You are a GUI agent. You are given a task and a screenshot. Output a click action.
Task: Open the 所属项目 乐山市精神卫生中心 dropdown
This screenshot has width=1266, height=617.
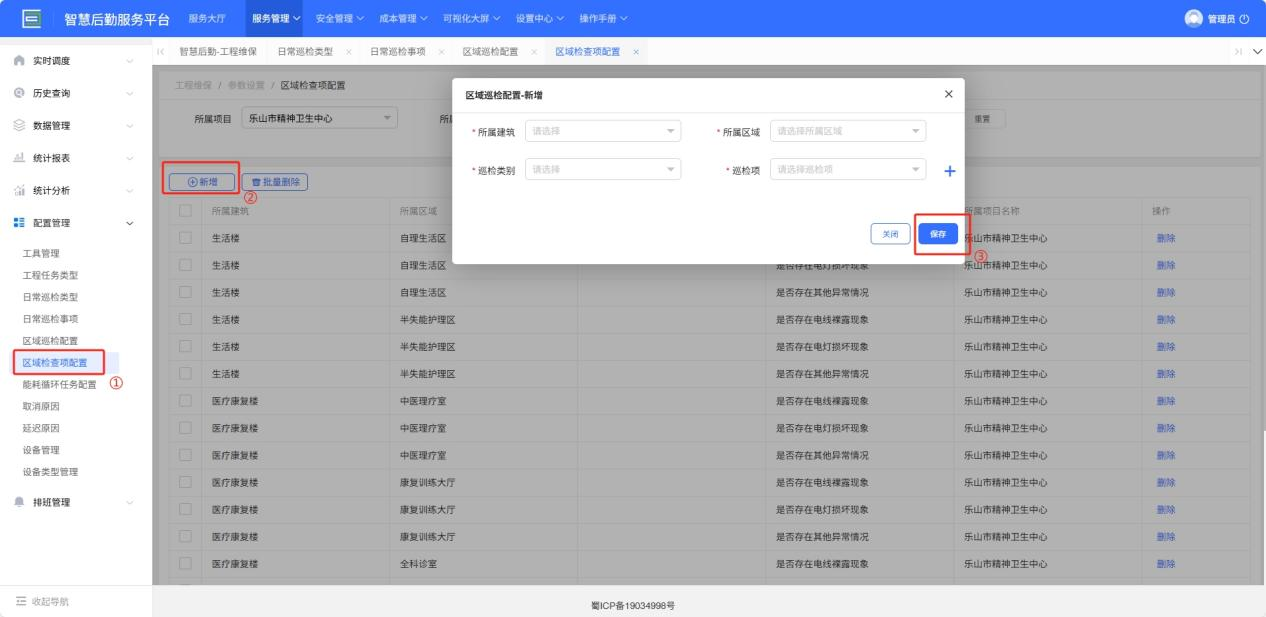pyautogui.click(x=319, y=118)
